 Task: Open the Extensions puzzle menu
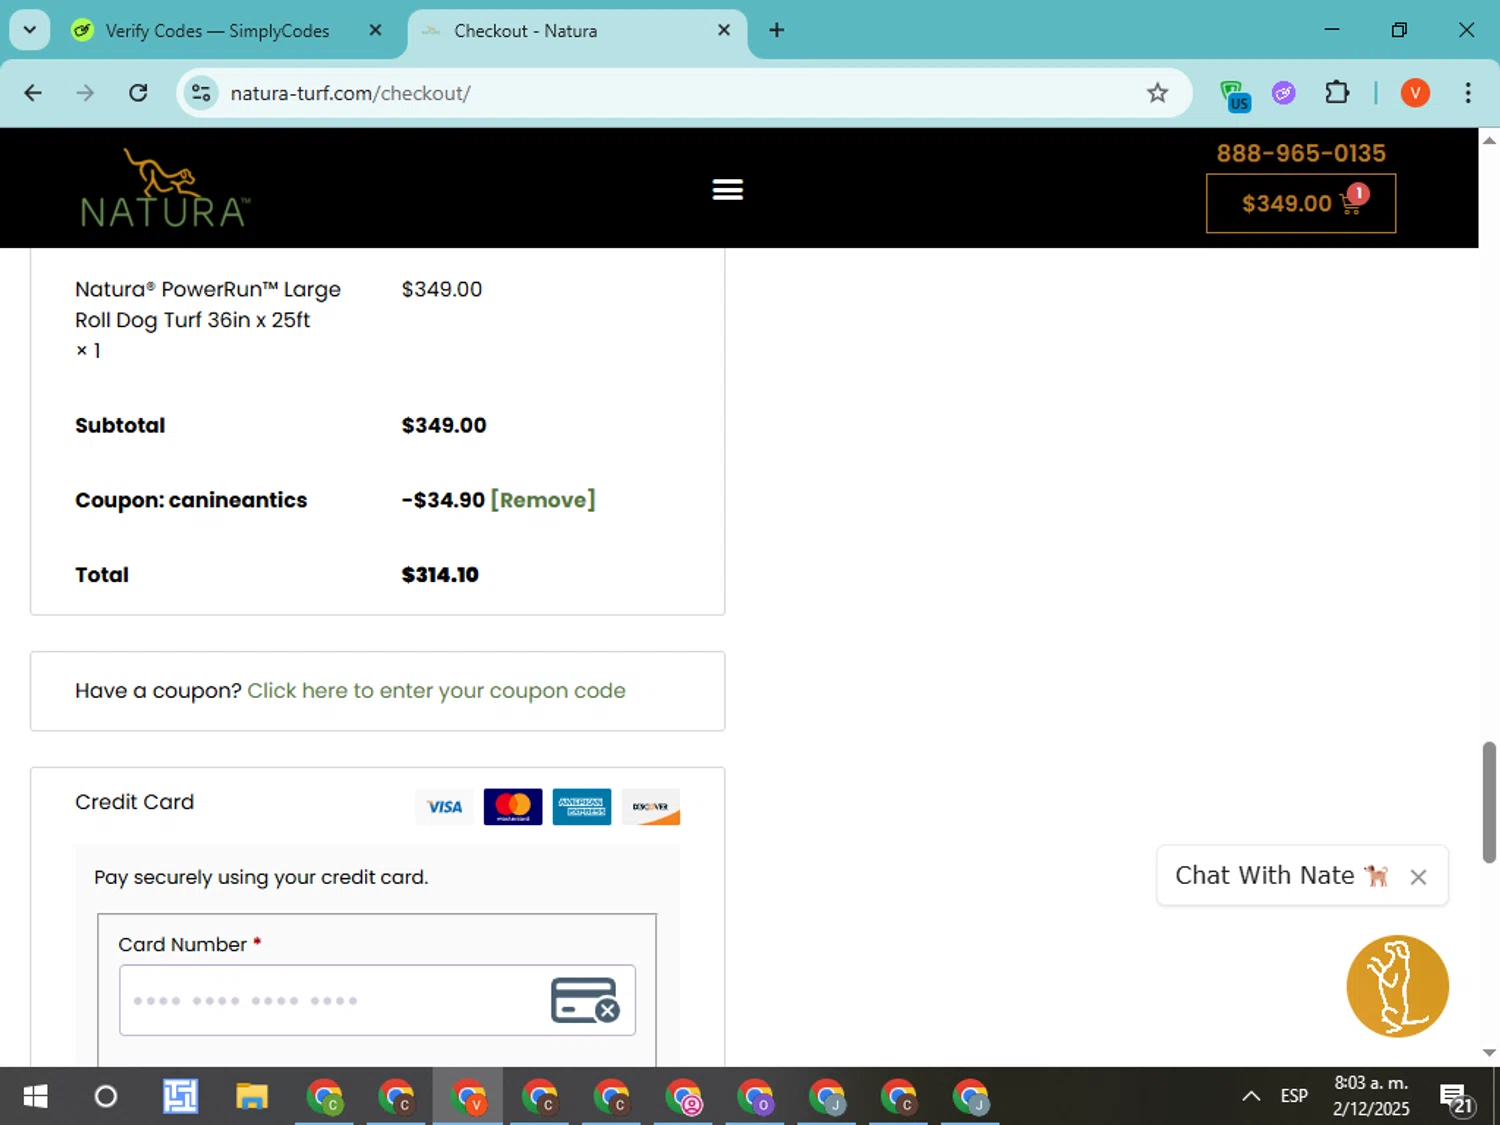pos(1337,93)
